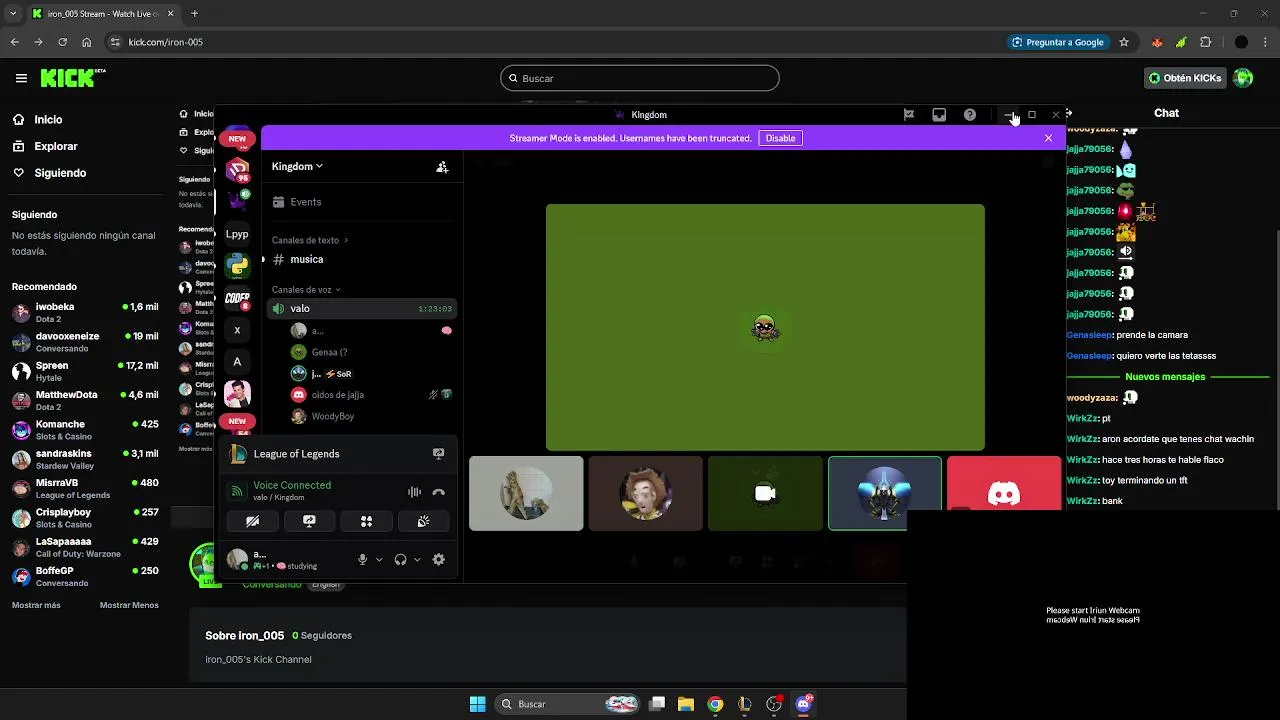The height and width of the screenshot is (720, 1280).
Task: Bookmark this page with star icon
Action: pos(1124,42)
